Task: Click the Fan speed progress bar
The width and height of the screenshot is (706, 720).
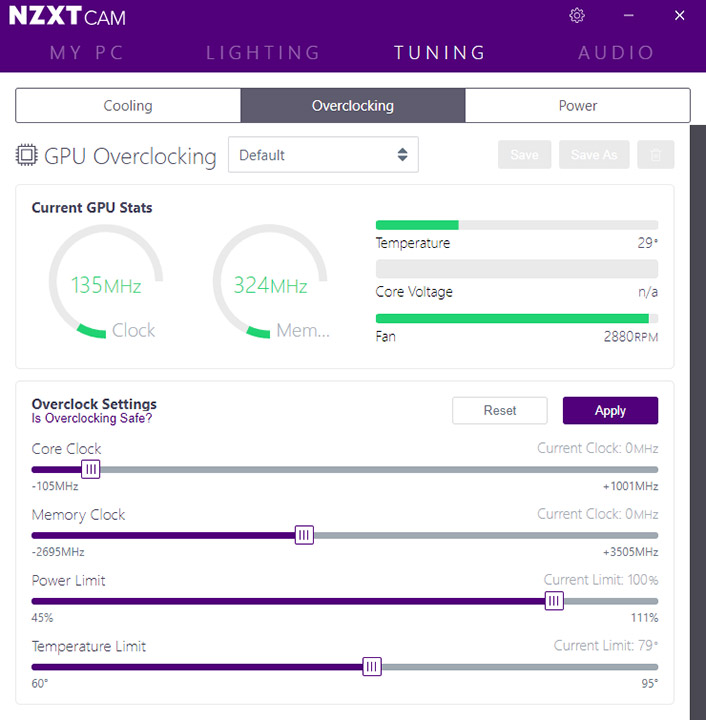Action: coord(517,319)
